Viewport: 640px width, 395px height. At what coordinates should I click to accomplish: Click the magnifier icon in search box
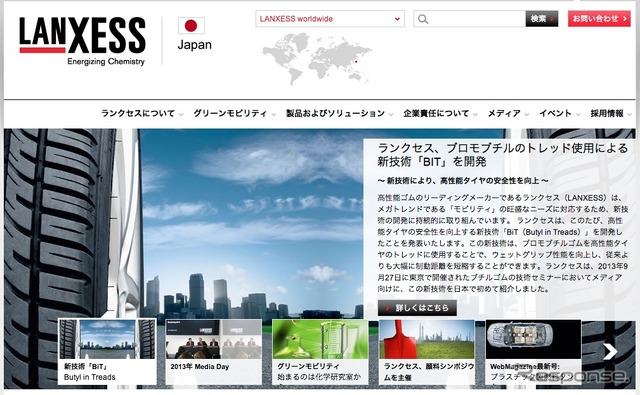click(x=423, y=19)
